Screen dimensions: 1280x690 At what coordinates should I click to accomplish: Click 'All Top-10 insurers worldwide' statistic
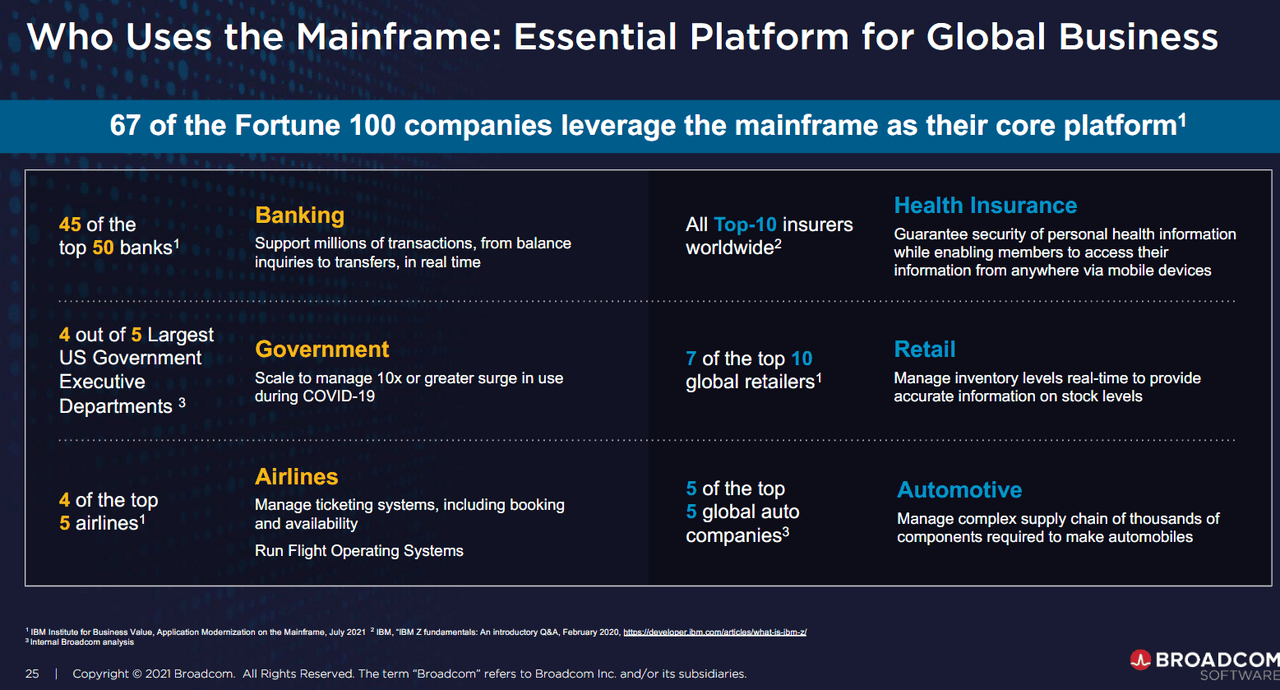click(x=769, y=236)
